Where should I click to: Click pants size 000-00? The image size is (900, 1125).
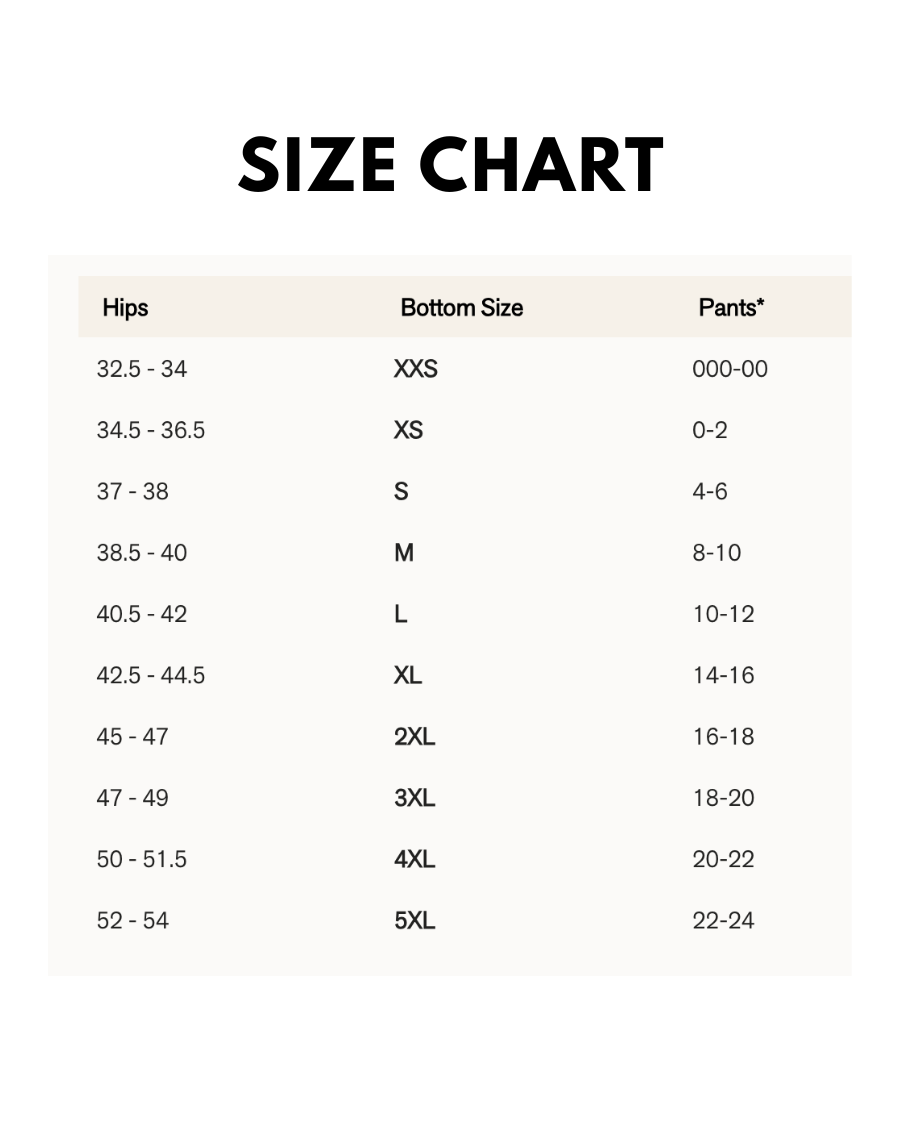tap(730, 369)
